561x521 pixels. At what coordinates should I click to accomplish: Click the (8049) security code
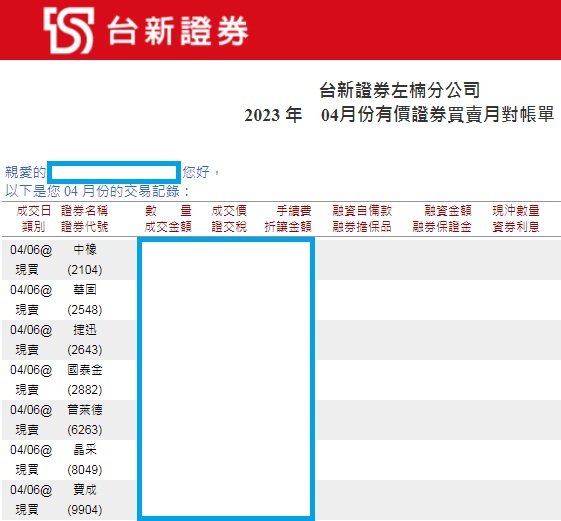(85, 470)
